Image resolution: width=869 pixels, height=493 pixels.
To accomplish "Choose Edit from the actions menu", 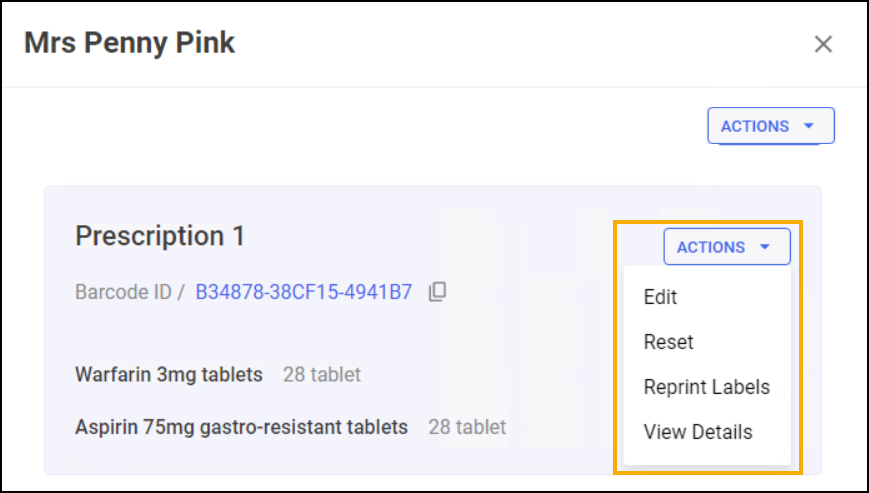I will point(661,297).
